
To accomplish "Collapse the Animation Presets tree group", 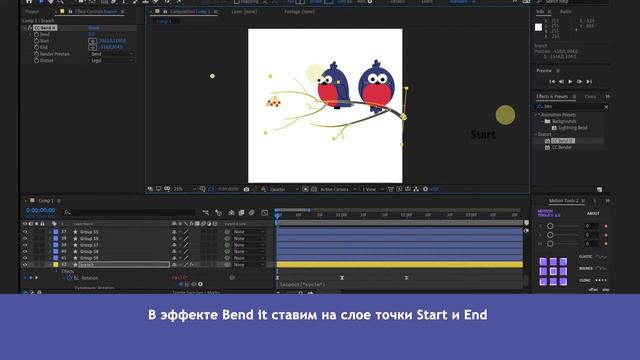I will pos(536,115).
